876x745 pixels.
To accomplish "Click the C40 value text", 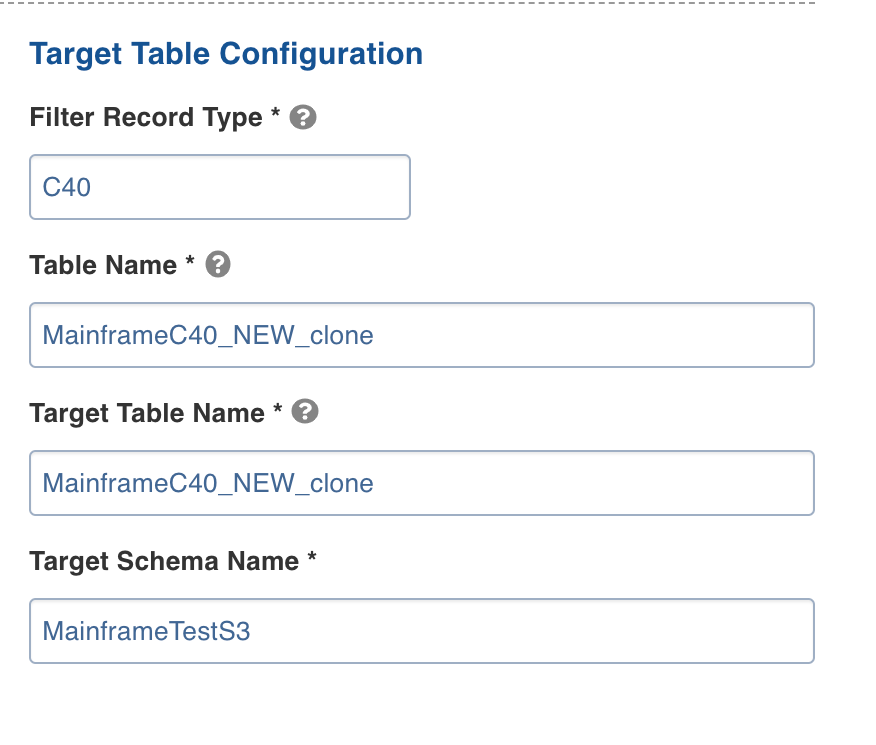I will (x=67, y=187).
